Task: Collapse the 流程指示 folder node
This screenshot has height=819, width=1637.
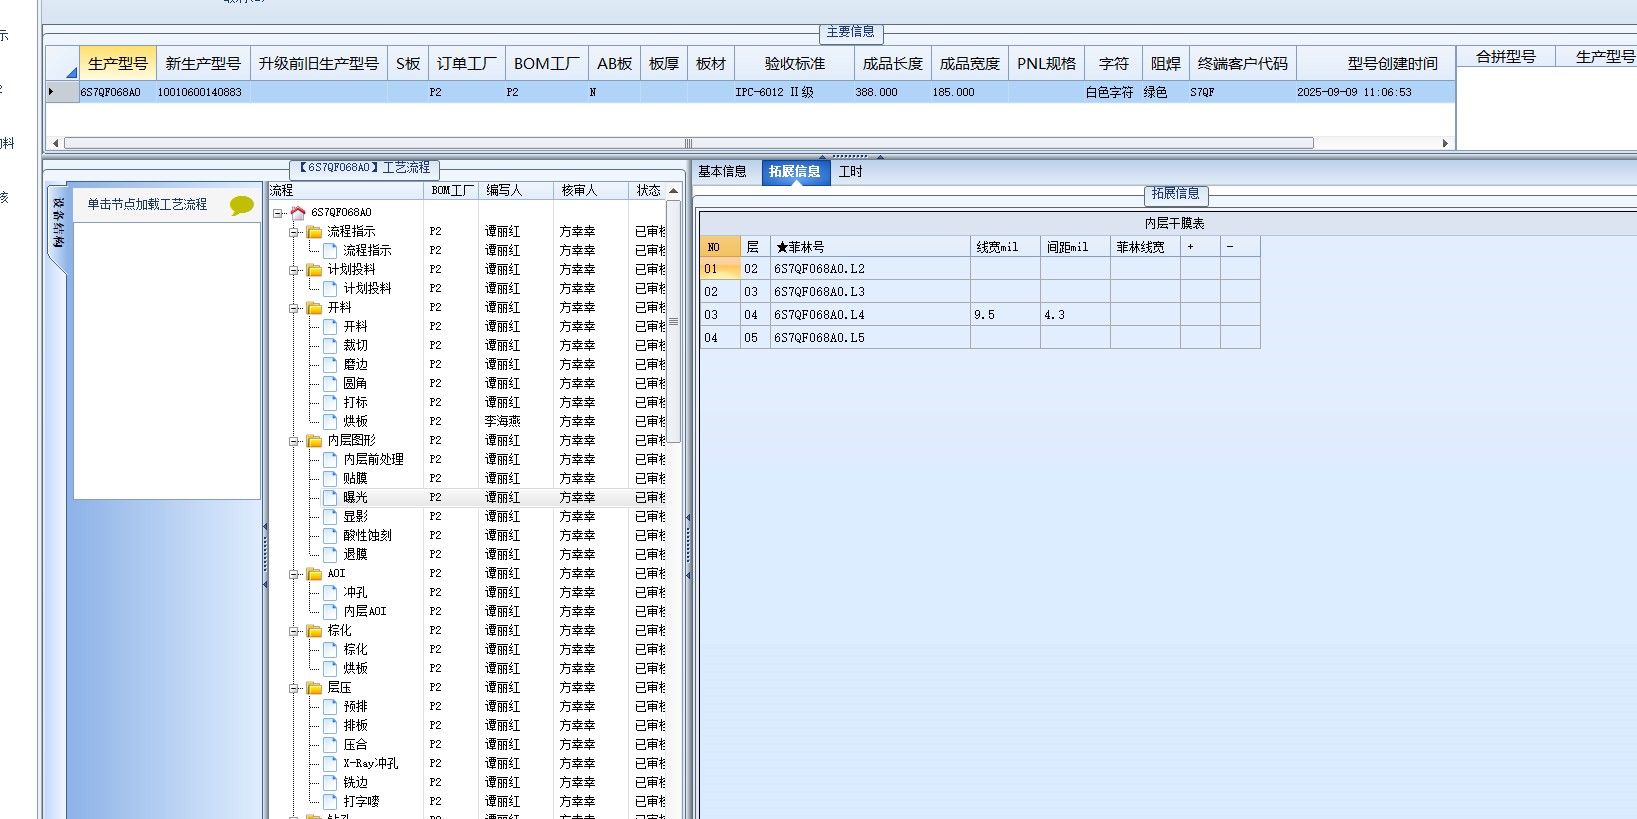Action: (295, 232)
